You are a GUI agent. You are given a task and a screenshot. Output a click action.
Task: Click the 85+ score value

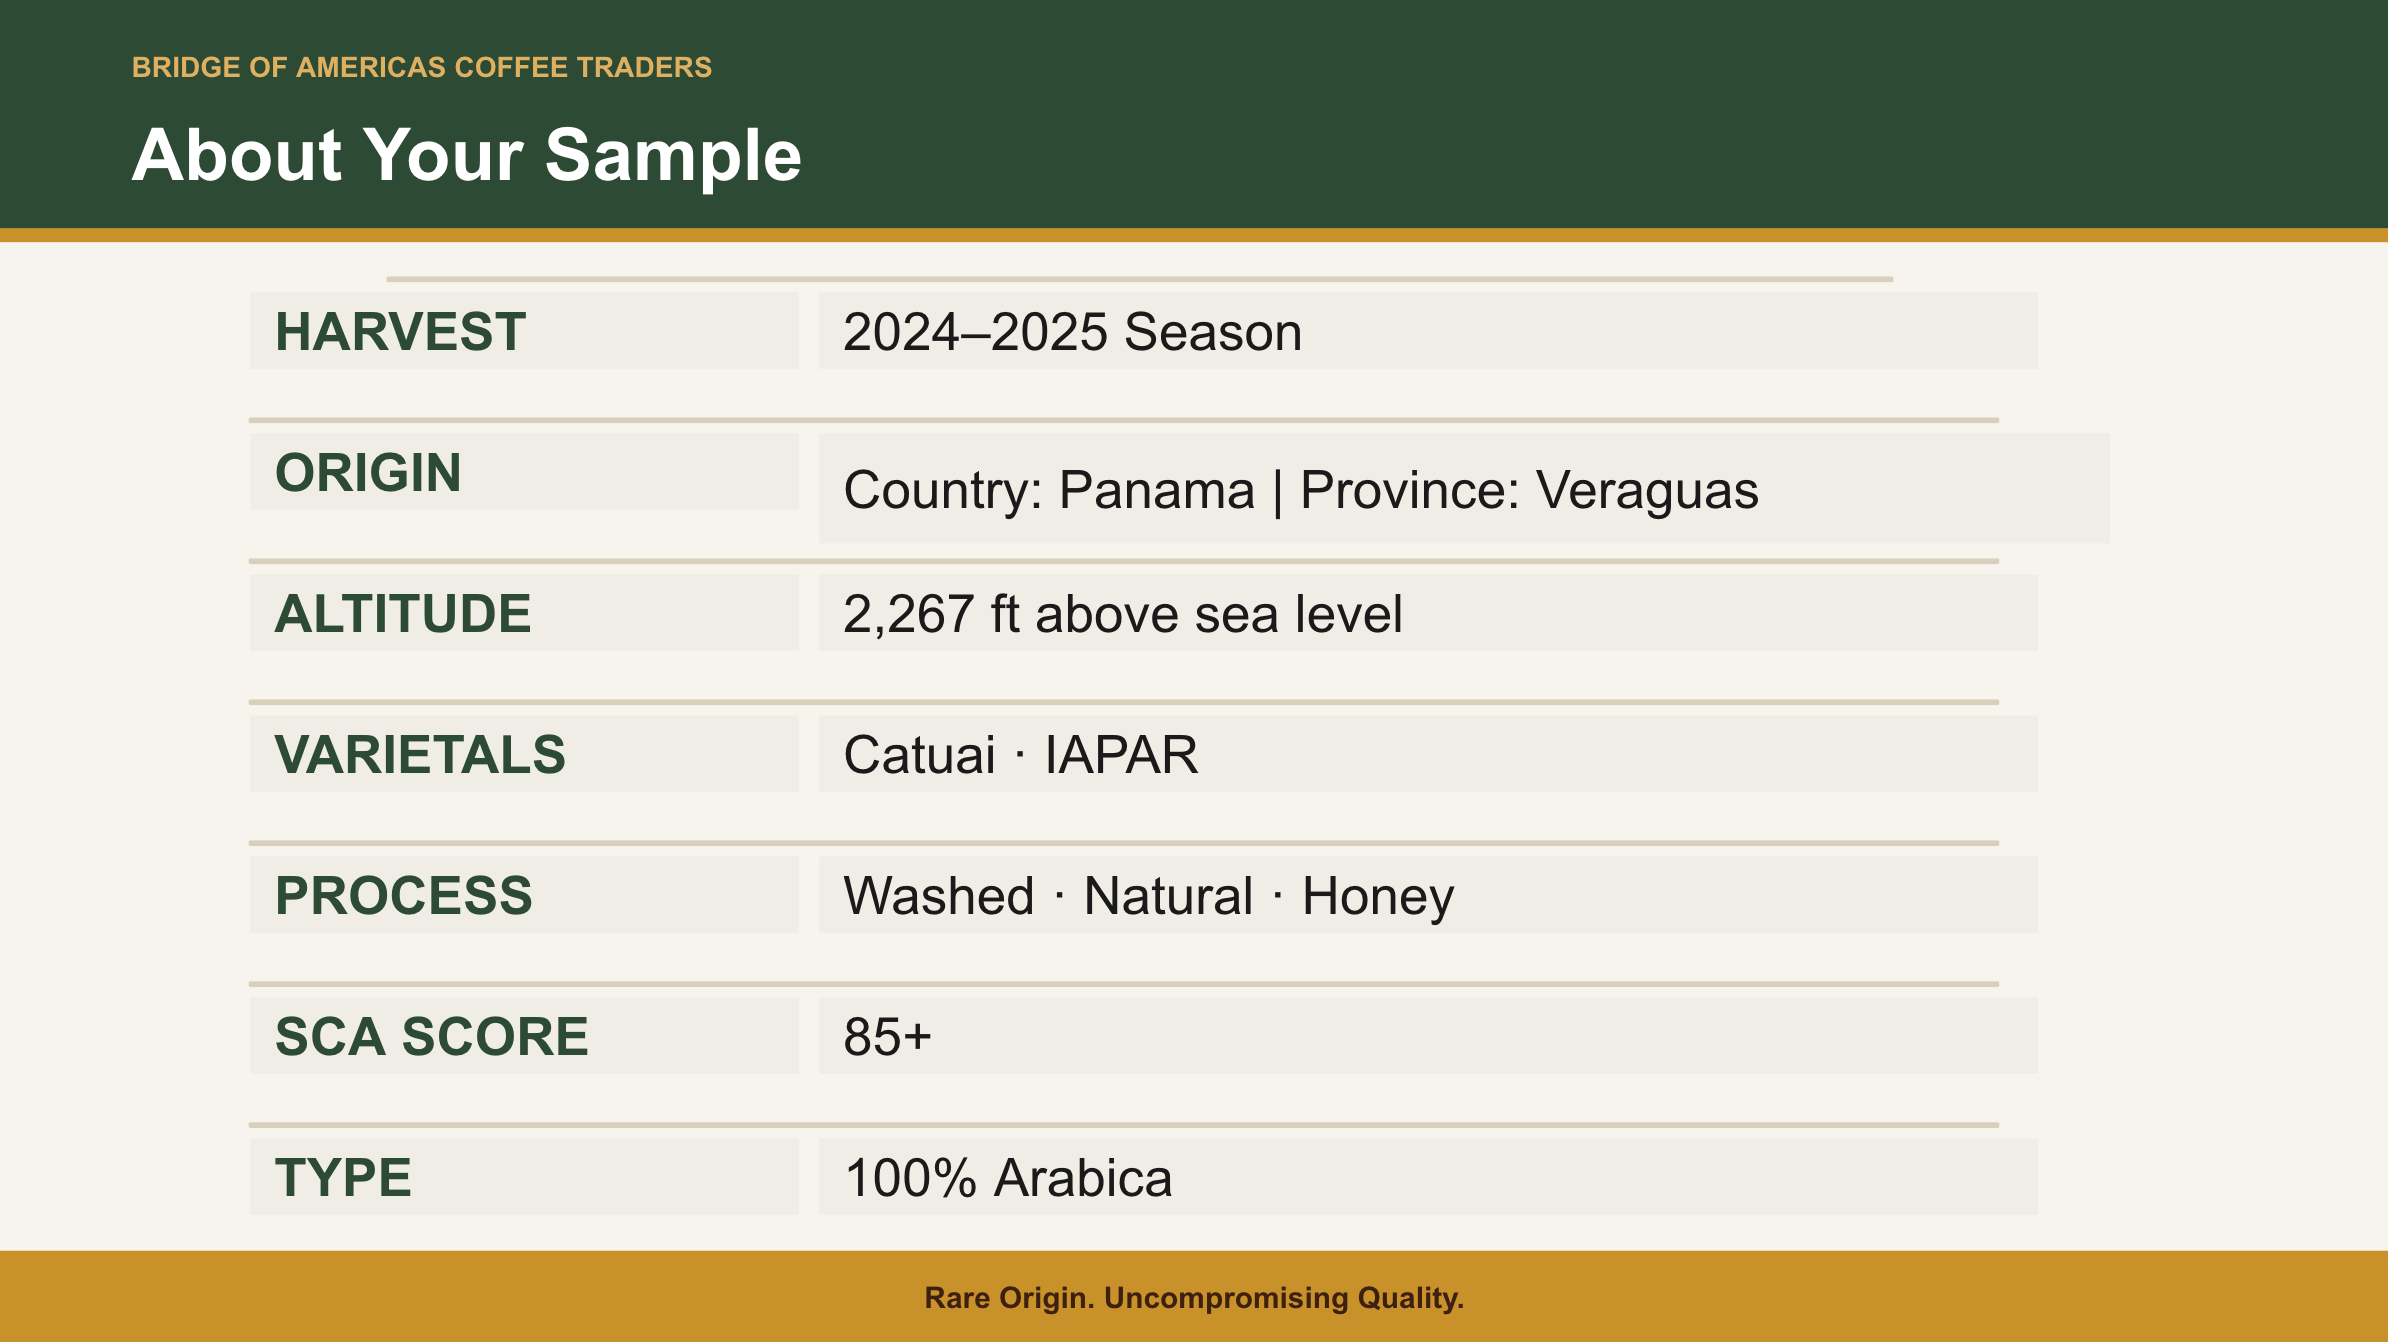pyautogui.click(x=887, y=1037)
